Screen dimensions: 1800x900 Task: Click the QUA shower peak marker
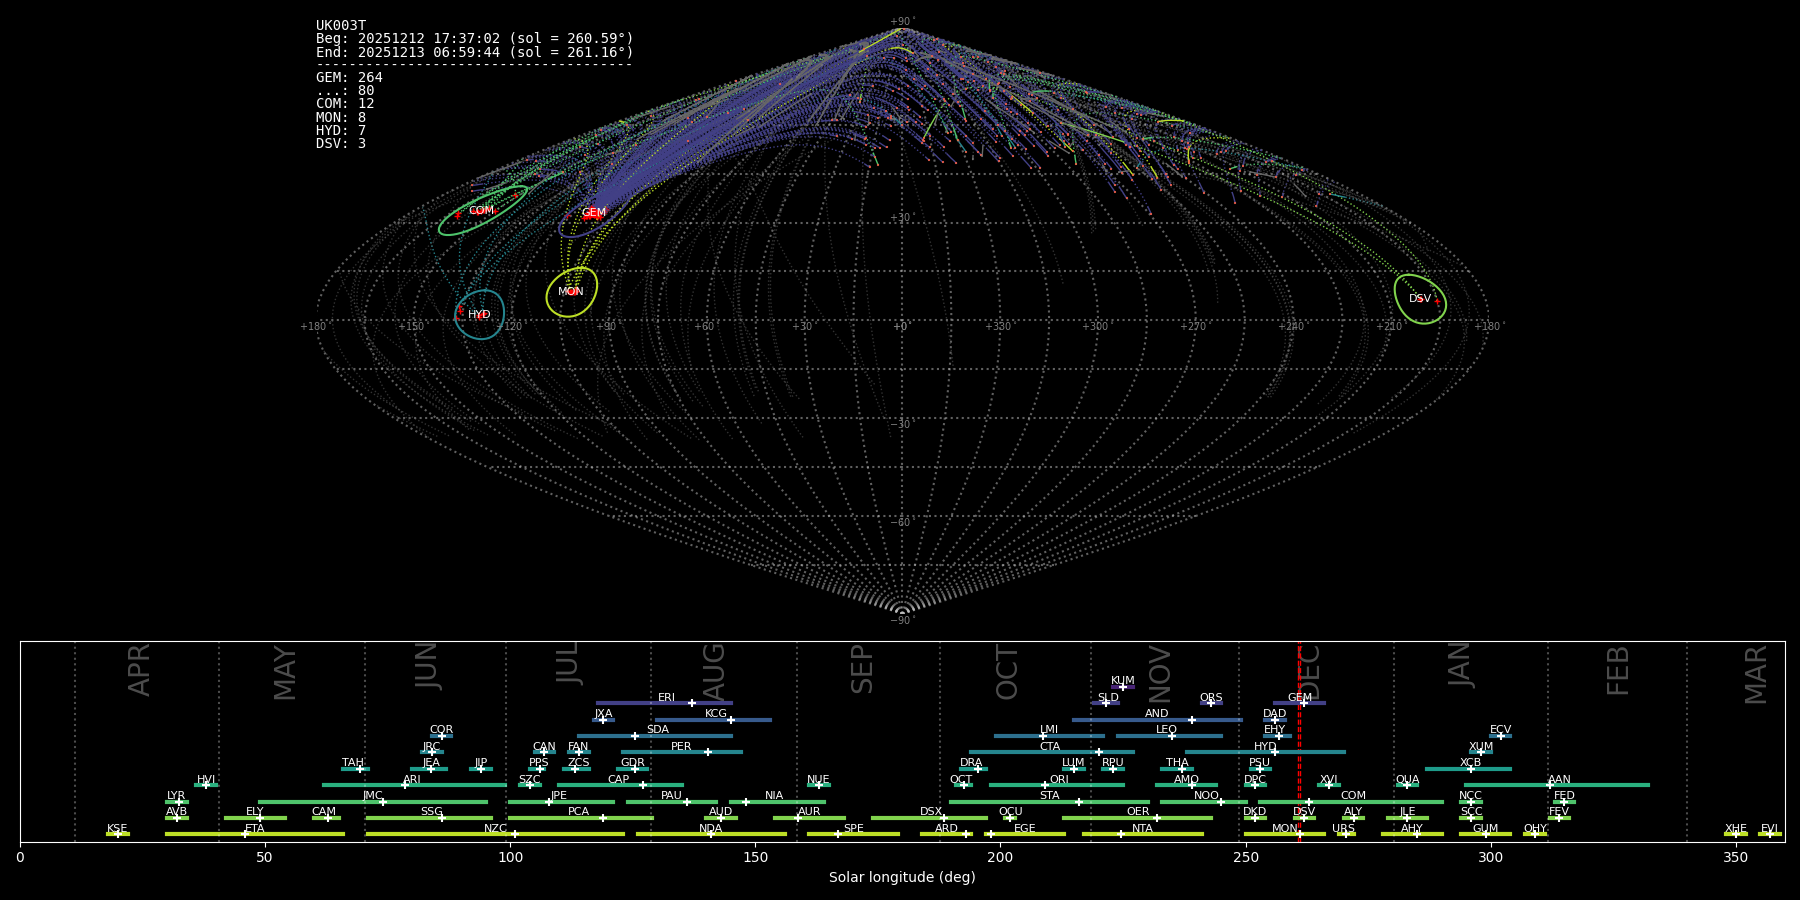pos(1406,785)
